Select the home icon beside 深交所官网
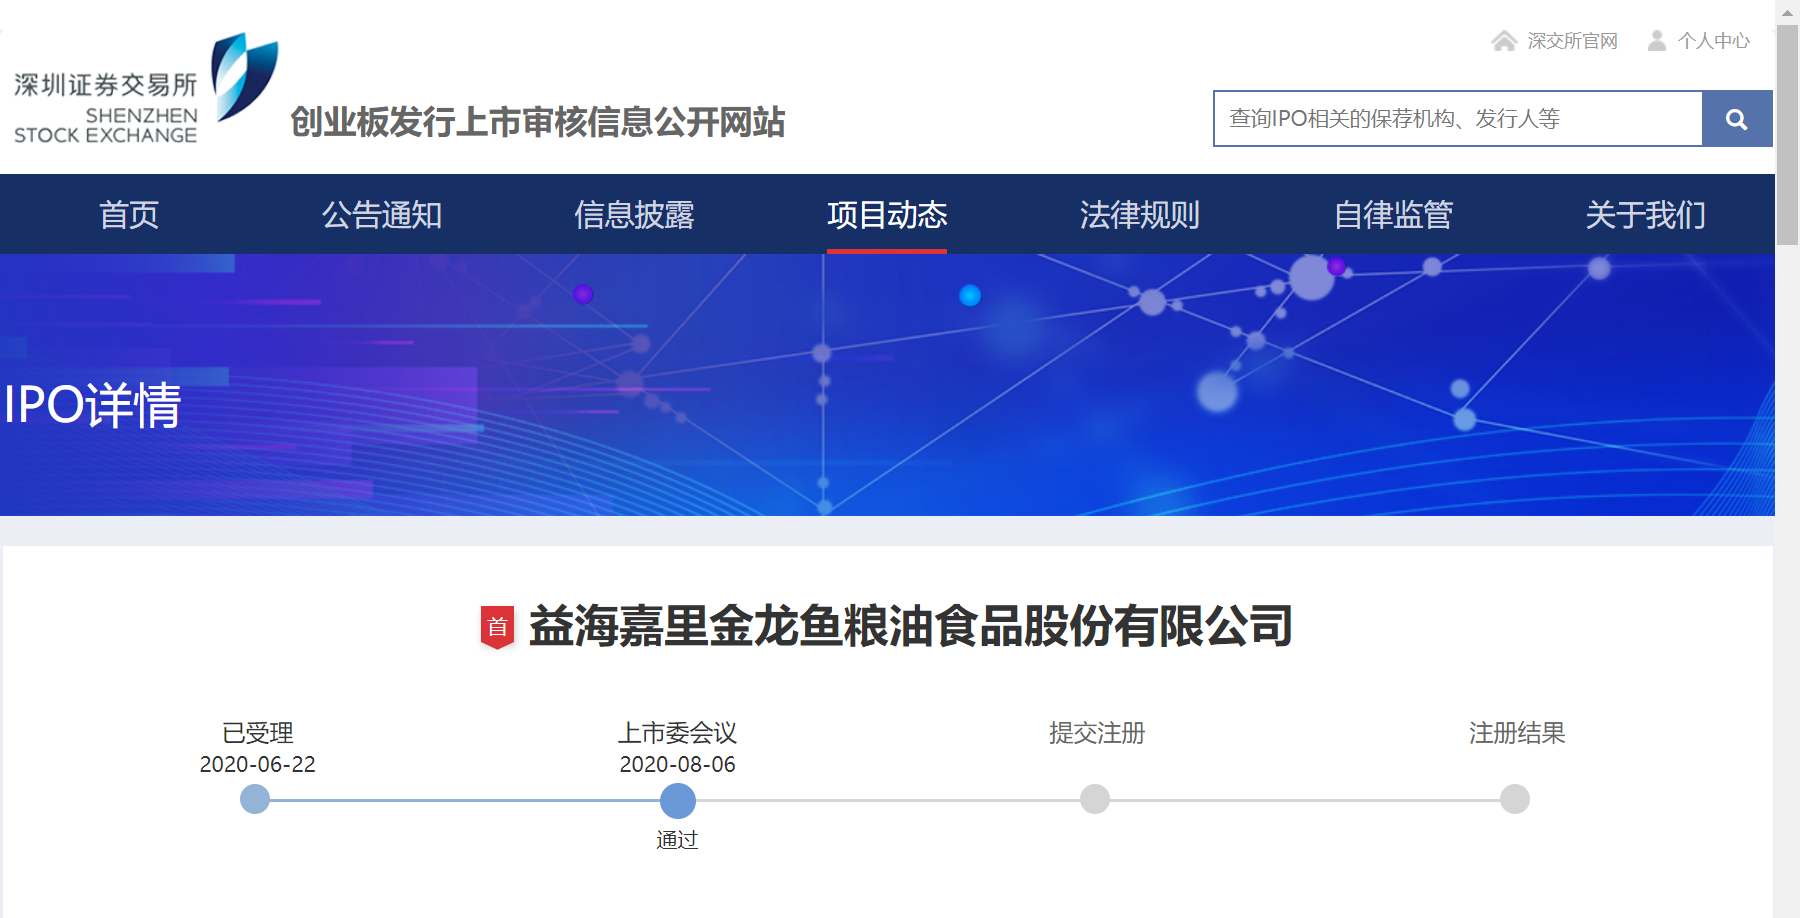The image size is (1800, 918). pos(1505,41)
